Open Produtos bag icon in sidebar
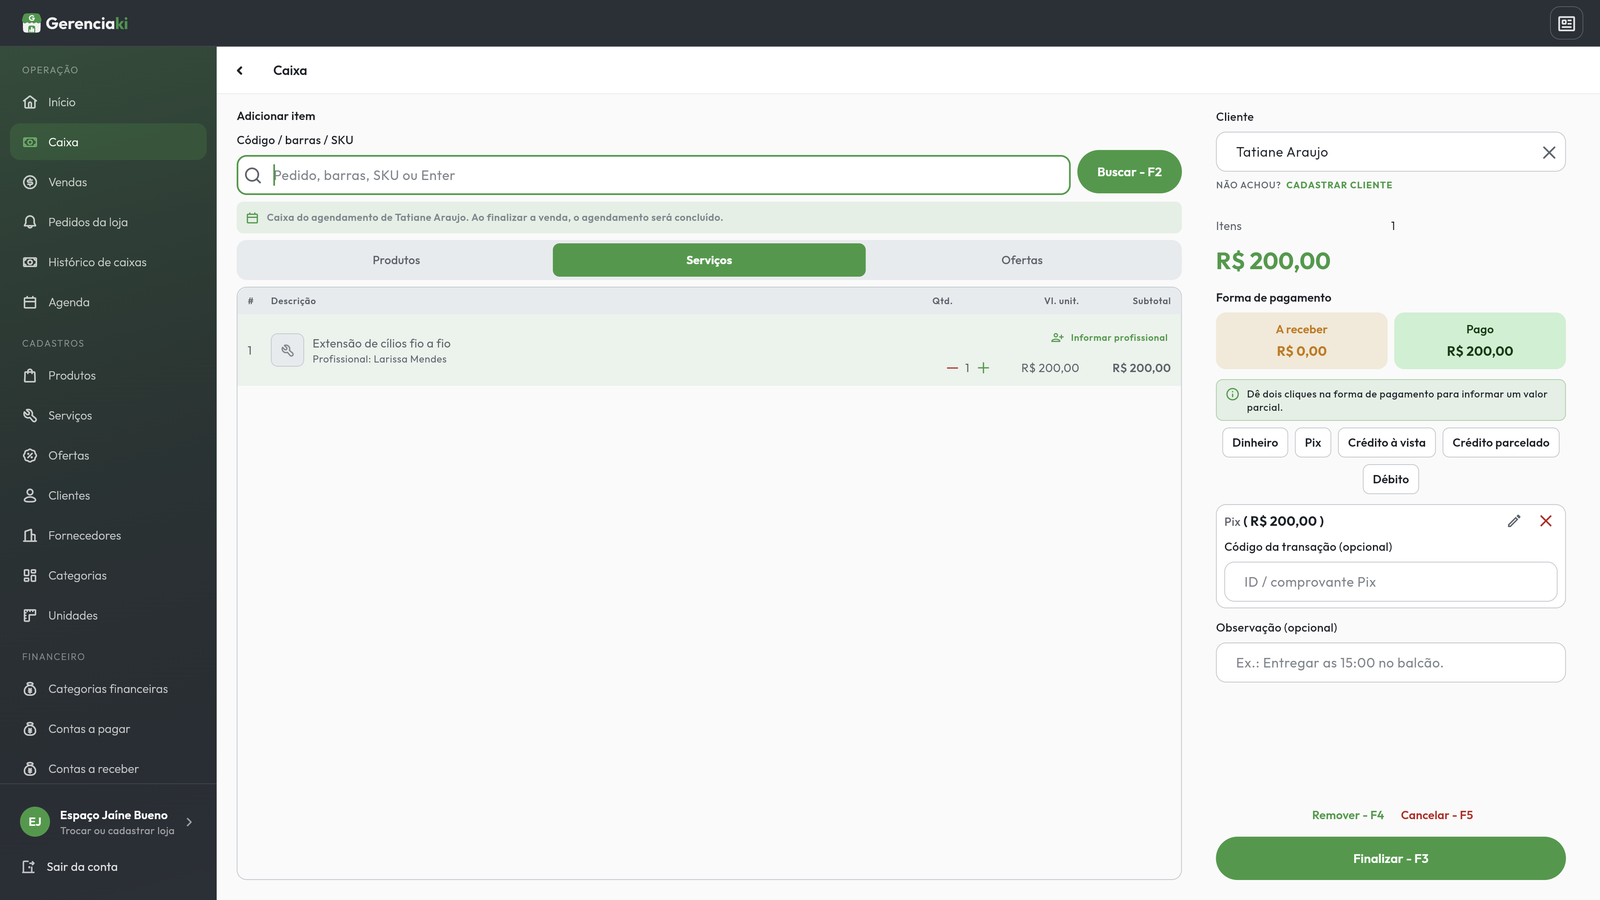The image size is (1600, 900). coord(30,375)
